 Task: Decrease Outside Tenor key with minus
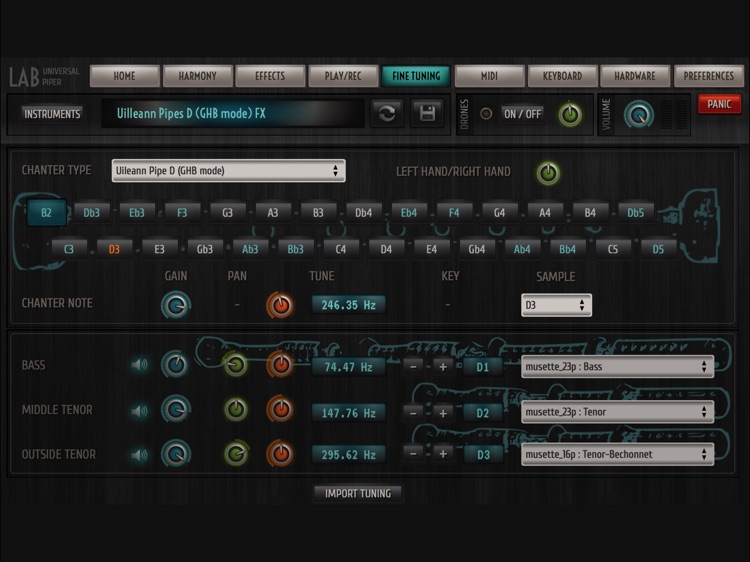click(x=413, y=454)
